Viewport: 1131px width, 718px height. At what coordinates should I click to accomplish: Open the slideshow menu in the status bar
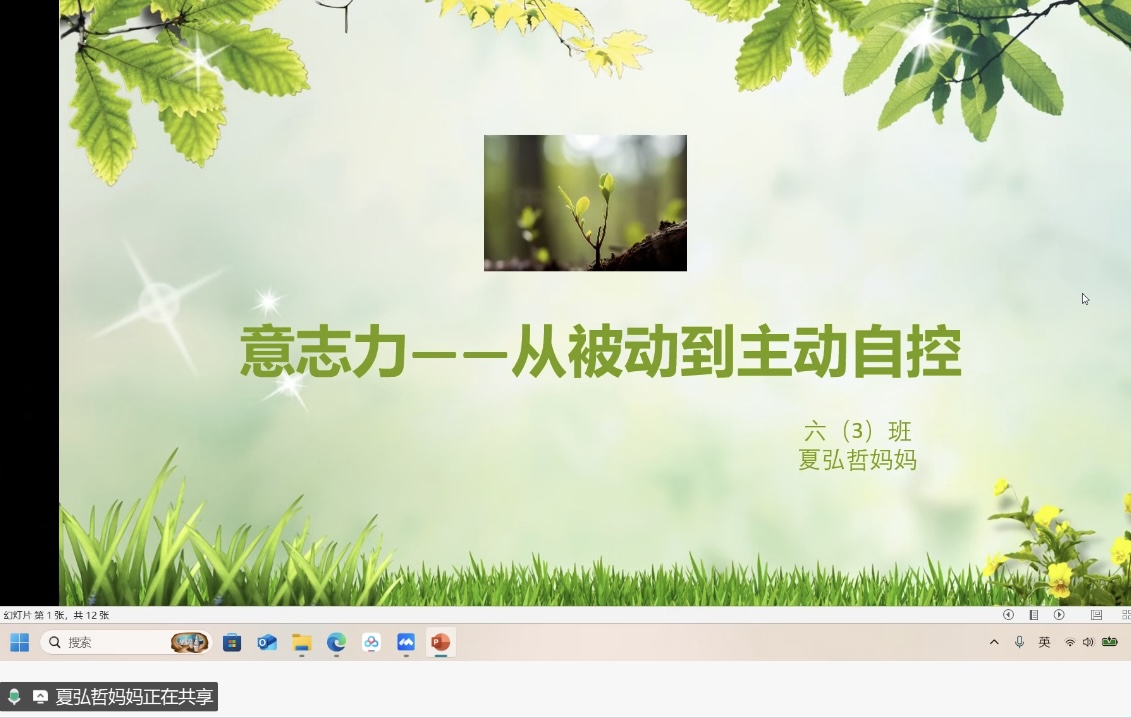(x=1033, y=615)
